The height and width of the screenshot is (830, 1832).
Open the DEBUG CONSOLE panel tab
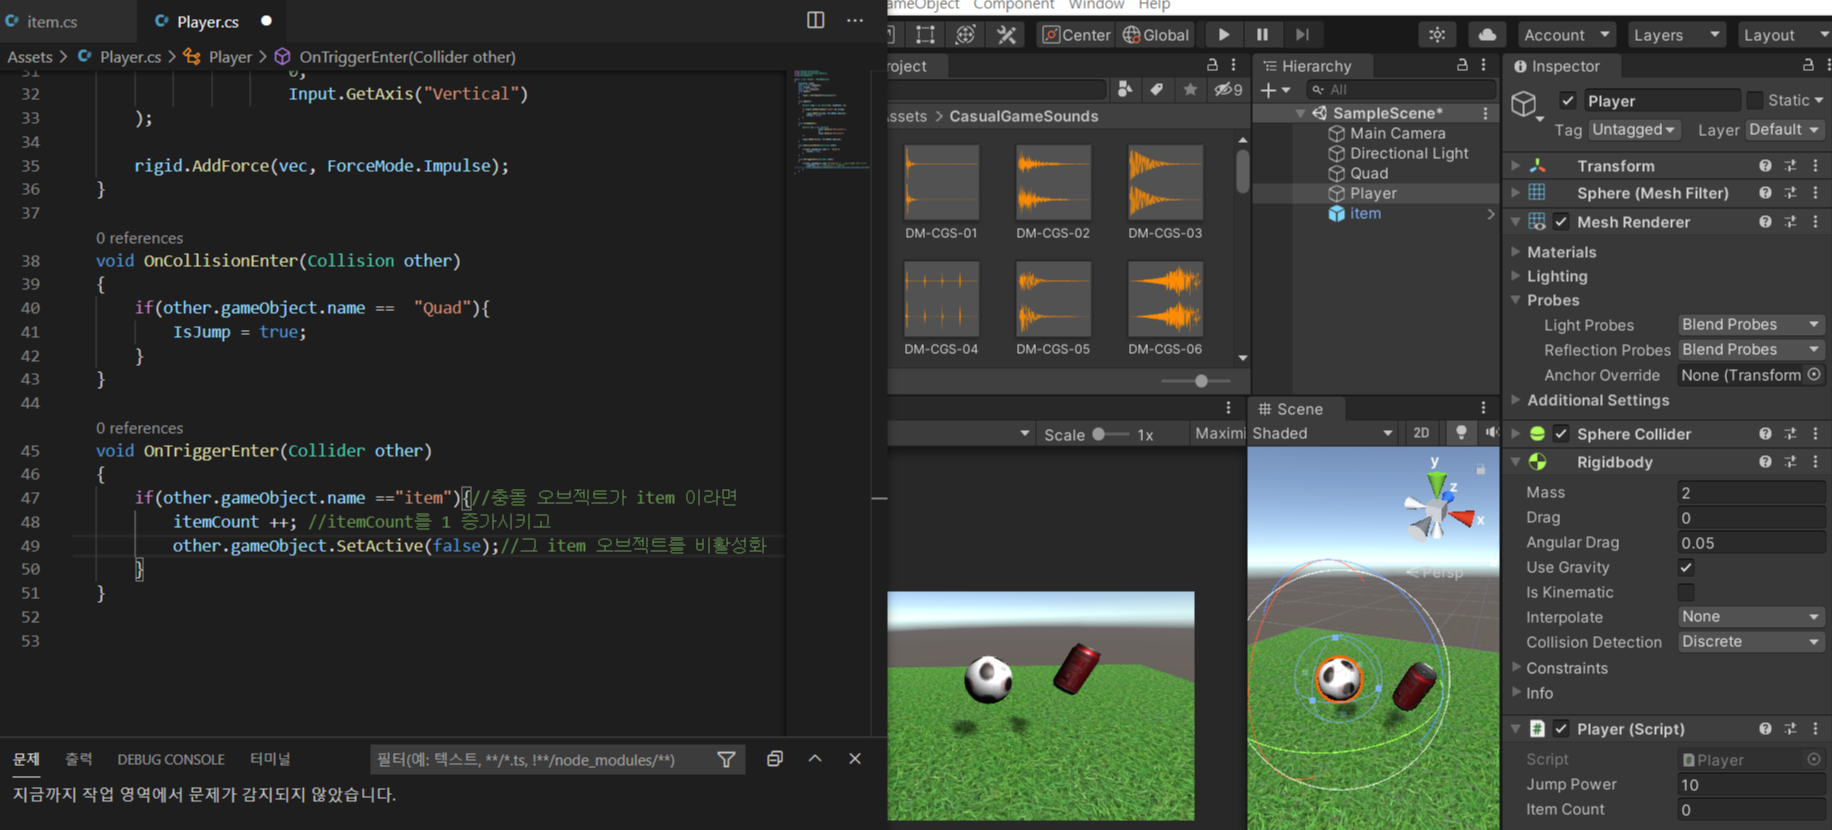click(171, 759)
